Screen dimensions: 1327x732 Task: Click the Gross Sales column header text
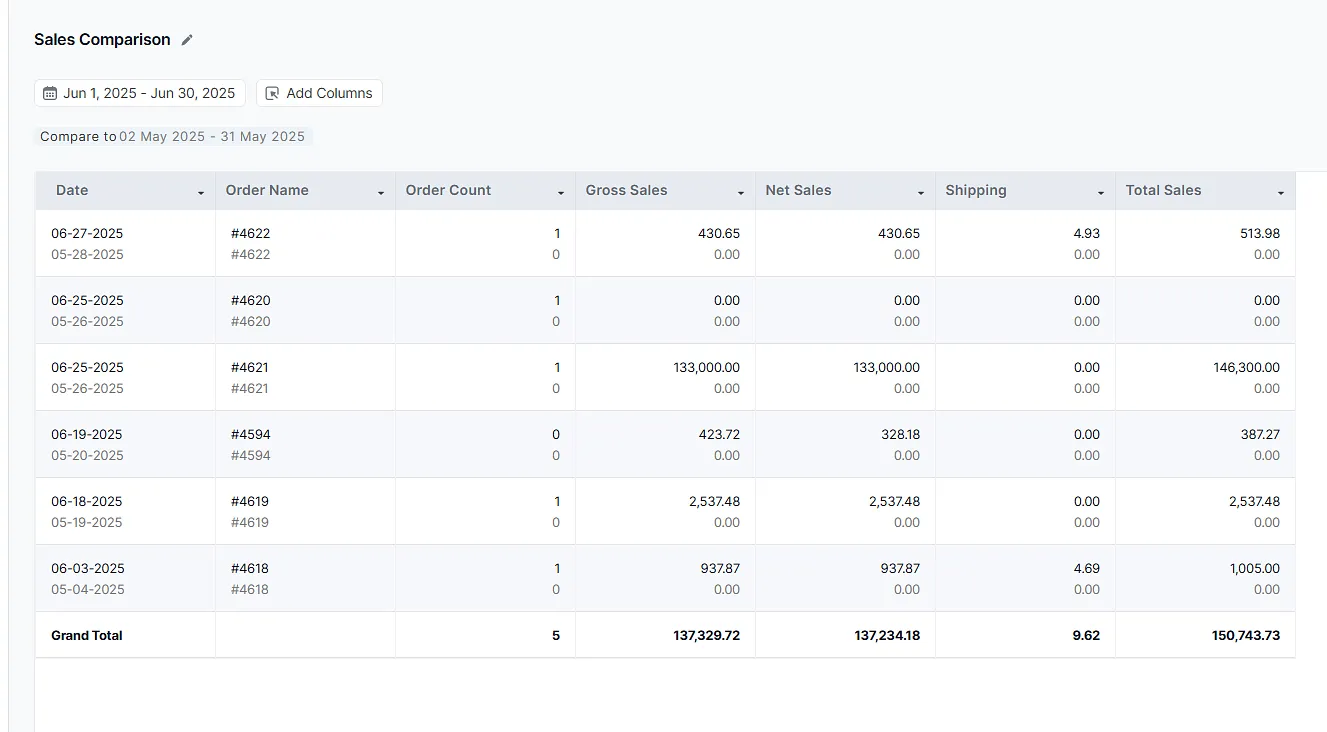626,190
